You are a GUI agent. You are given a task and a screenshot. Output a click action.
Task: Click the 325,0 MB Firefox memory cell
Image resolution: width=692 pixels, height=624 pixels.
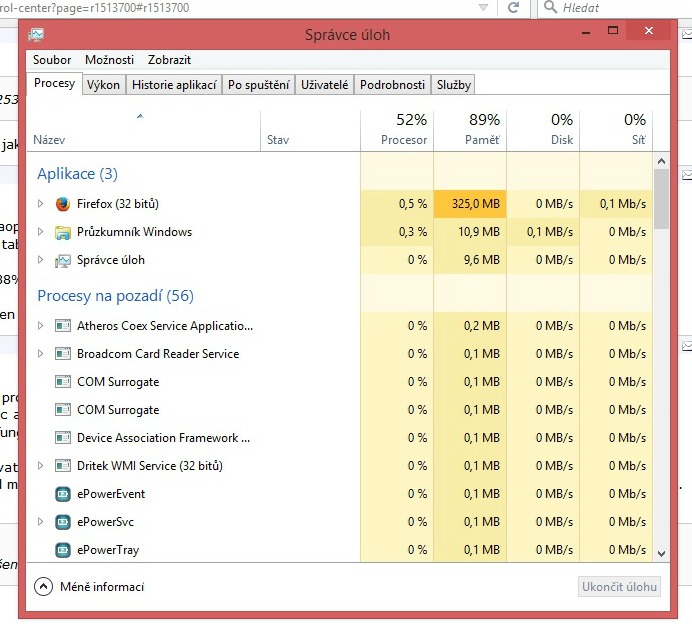coord(470,204)
